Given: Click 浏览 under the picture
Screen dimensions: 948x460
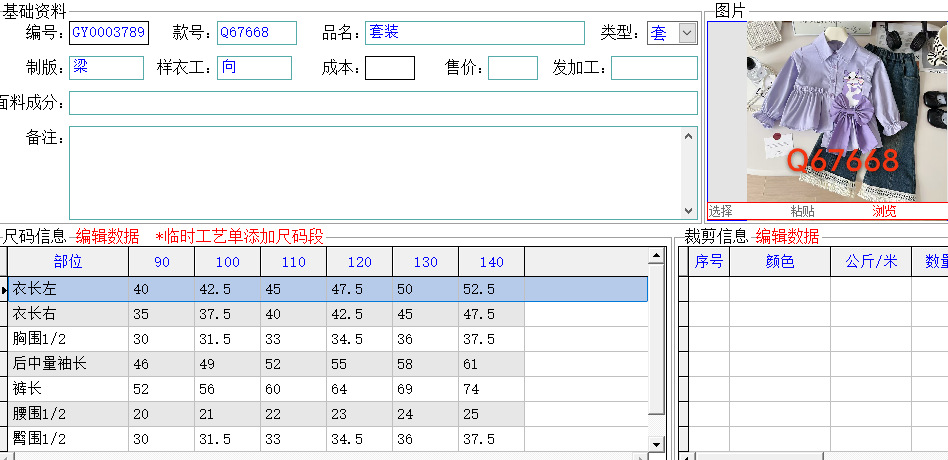Looking at the screenshot, I should pyautogui.click(x=884, y=211).
